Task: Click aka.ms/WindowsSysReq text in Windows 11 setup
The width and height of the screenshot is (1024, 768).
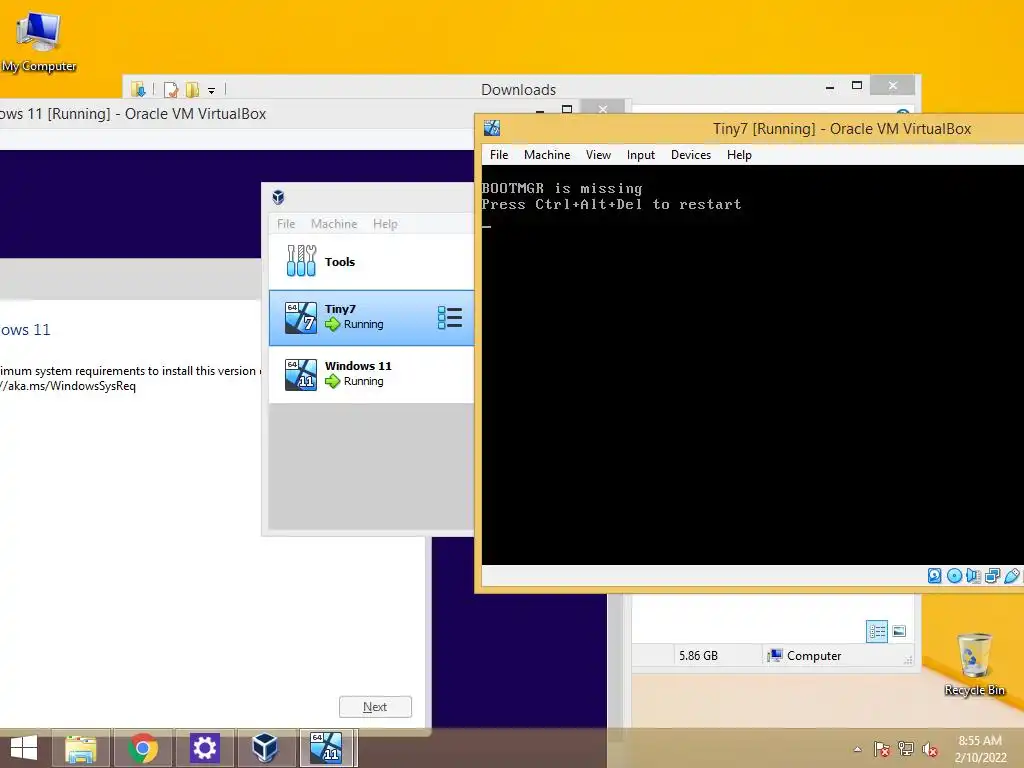Action: [x=68, y=386]
